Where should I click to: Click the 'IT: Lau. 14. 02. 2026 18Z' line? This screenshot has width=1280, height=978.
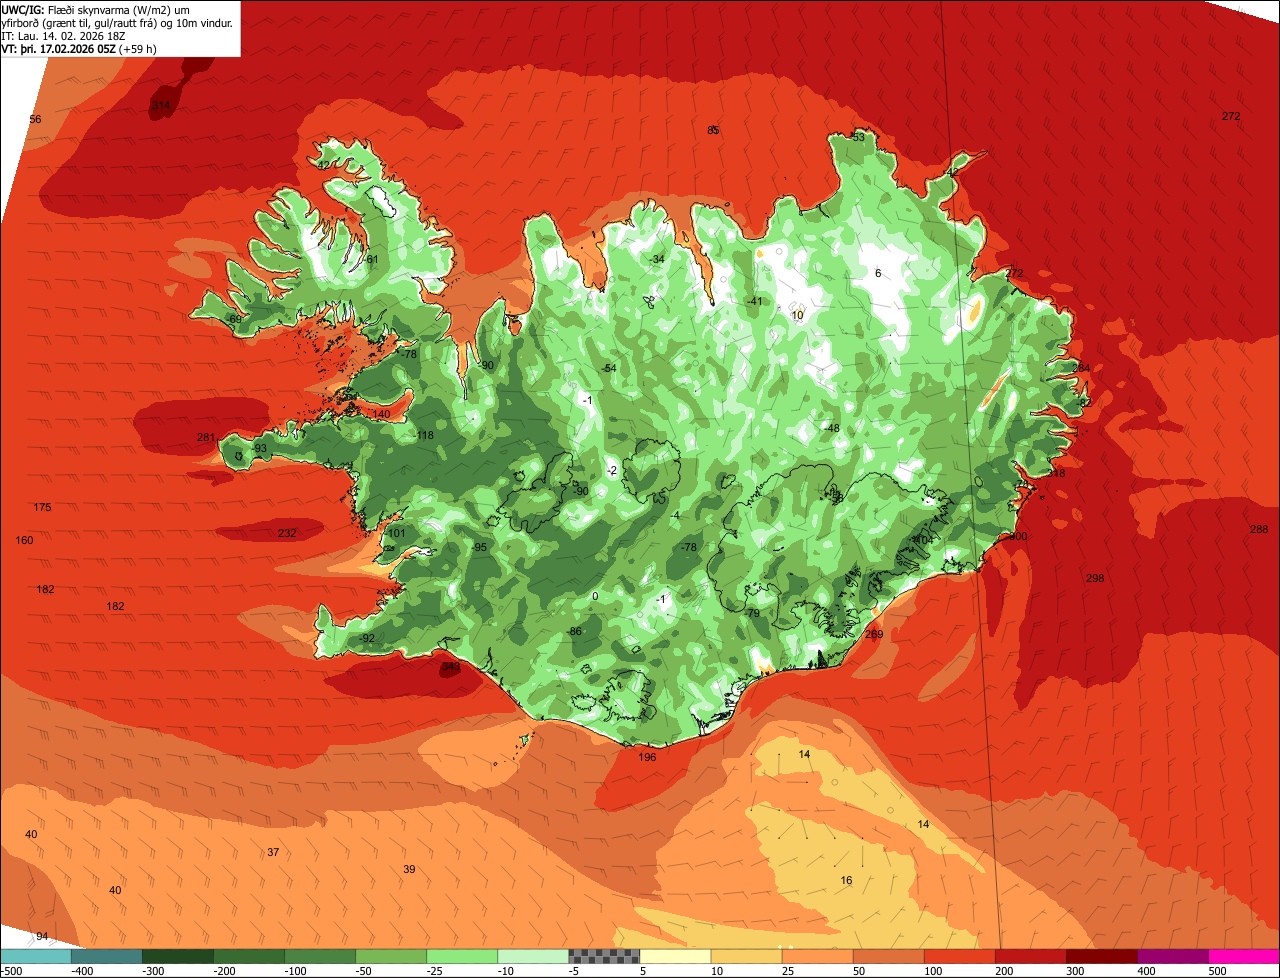click(63, 36)
